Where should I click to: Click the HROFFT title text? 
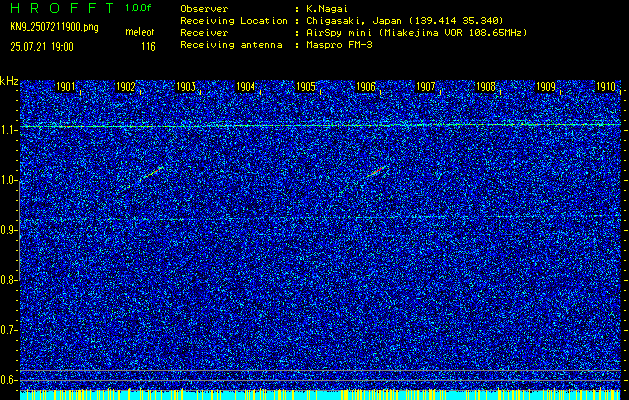(x=63, y=8)
